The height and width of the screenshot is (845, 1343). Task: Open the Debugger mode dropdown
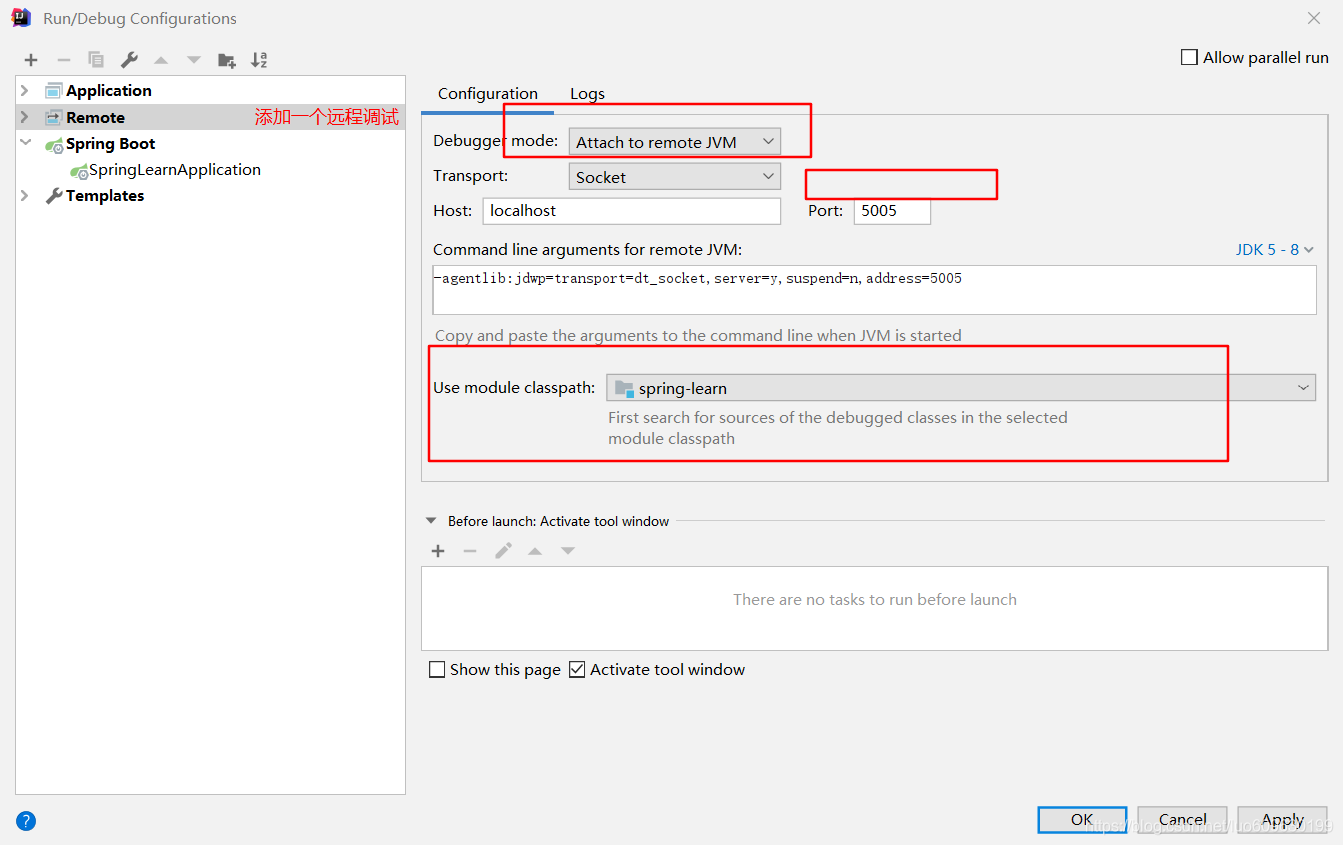[675, 142]
